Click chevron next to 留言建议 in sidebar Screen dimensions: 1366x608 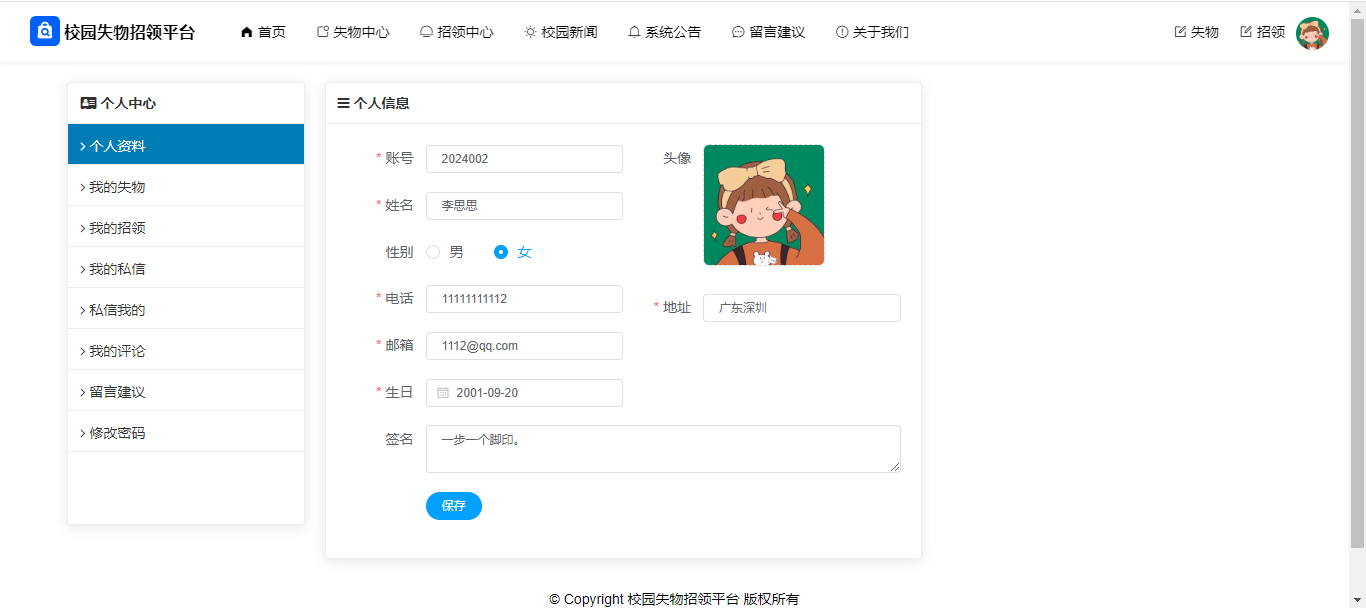82,392
